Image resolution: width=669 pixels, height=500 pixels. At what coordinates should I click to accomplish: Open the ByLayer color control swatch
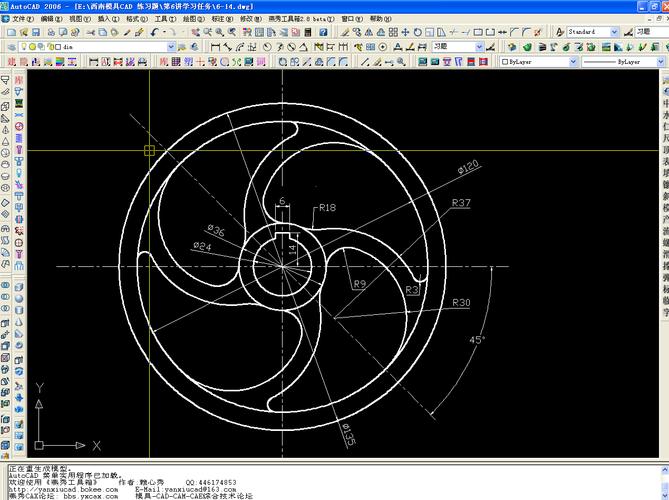pyautogui.click(x=535, y=62)
